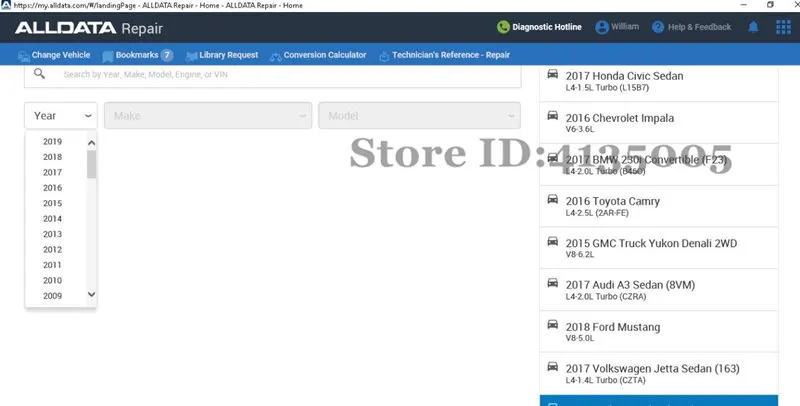Viewport: 800px width, 406px height.
Task: Click the Make dropdown
Action: (x=208, y=116)
